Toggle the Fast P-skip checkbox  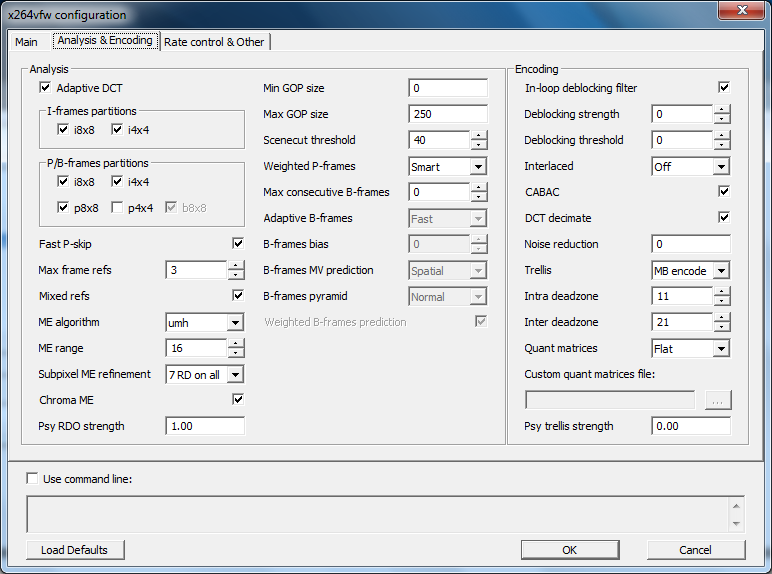pos(238,243)
